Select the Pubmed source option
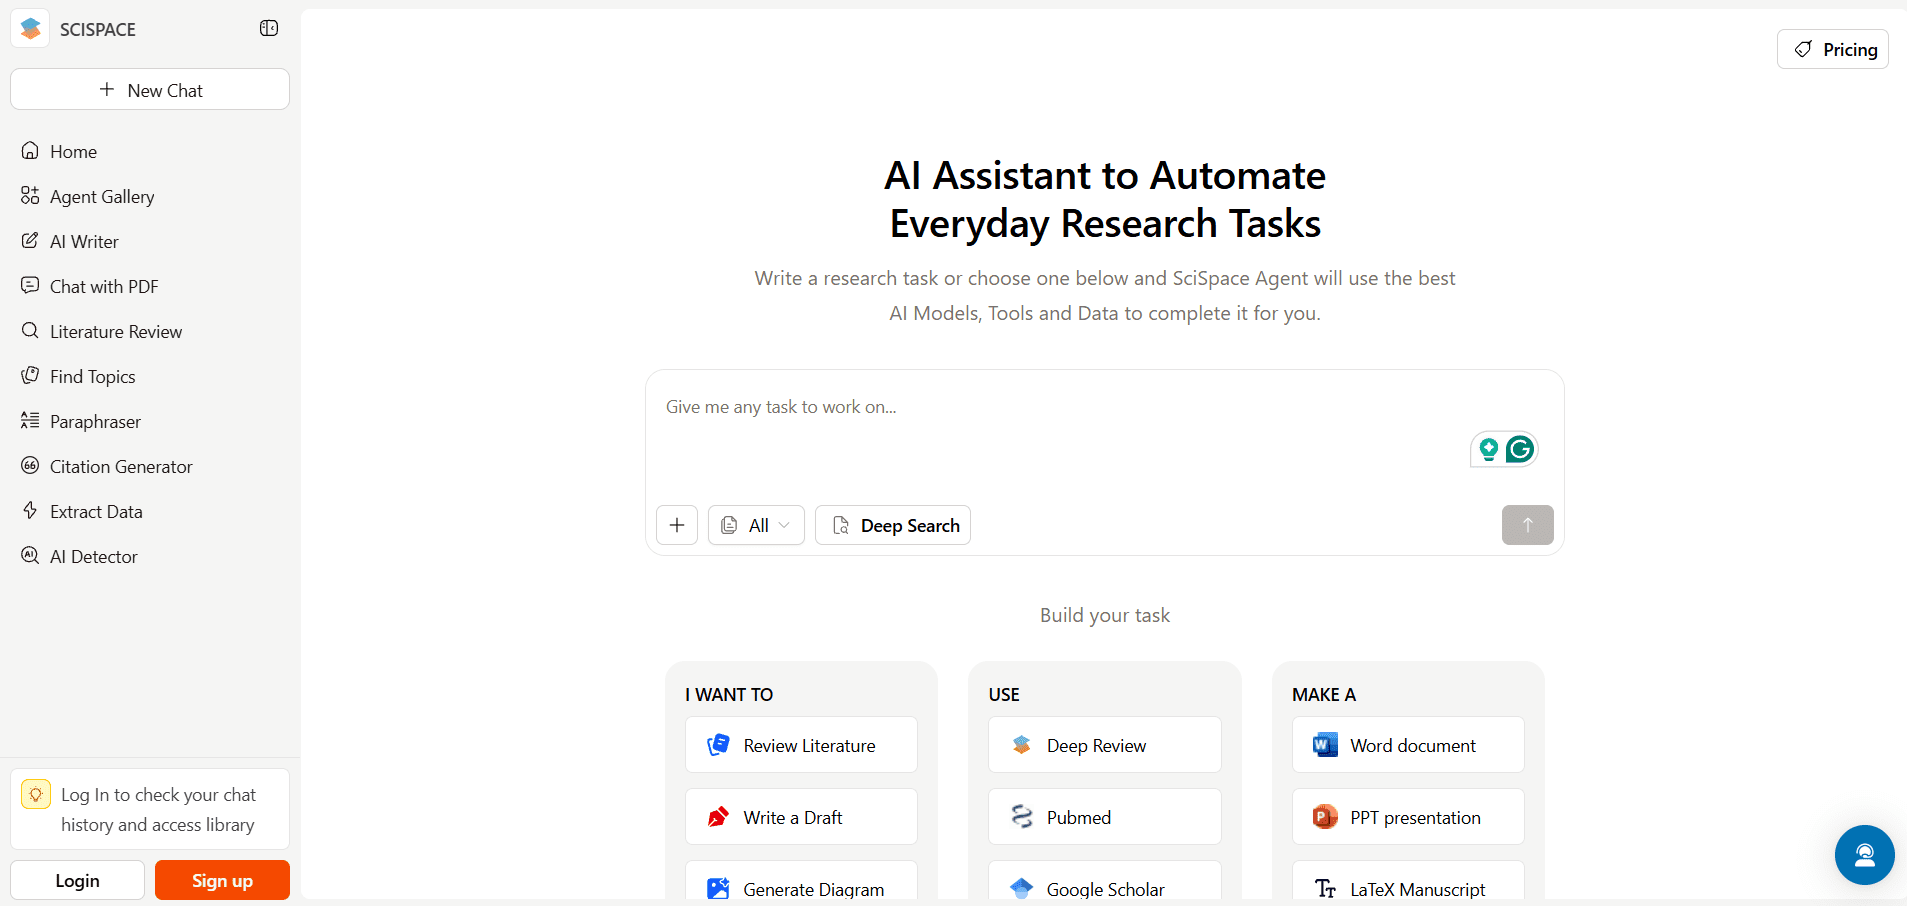This screenshot has height=906, width=1907. point(1104,817)
